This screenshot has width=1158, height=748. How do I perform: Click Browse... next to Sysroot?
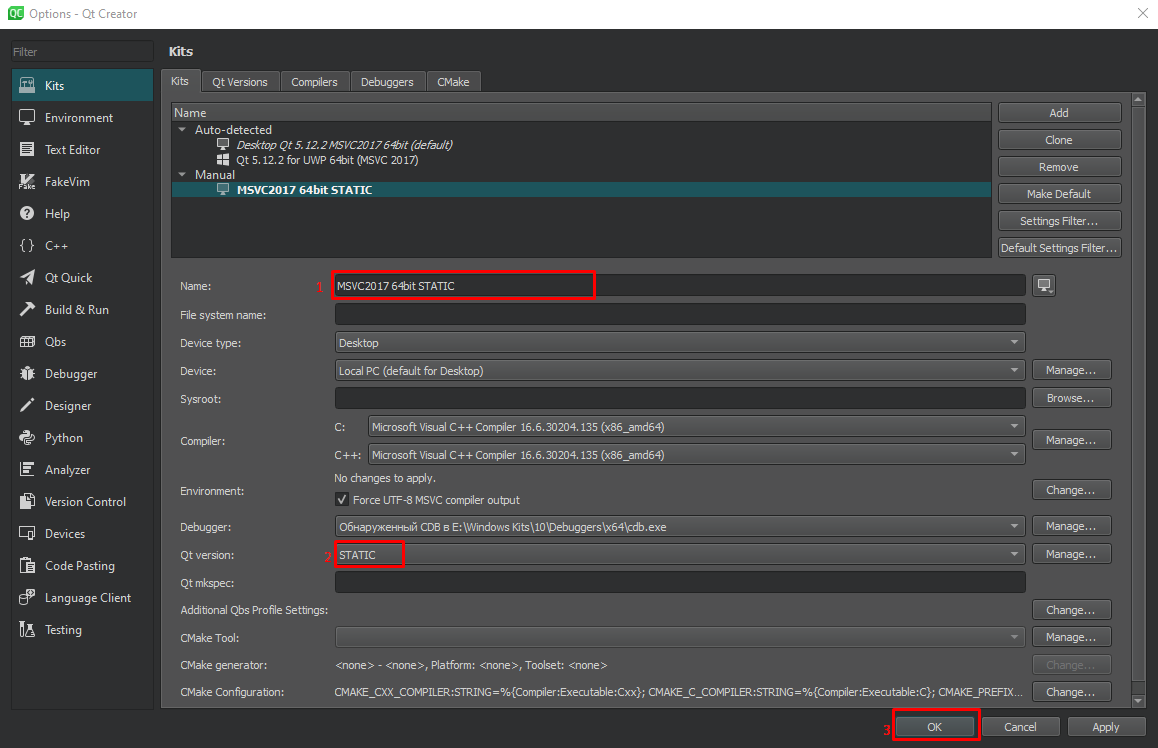point(1071,398)
